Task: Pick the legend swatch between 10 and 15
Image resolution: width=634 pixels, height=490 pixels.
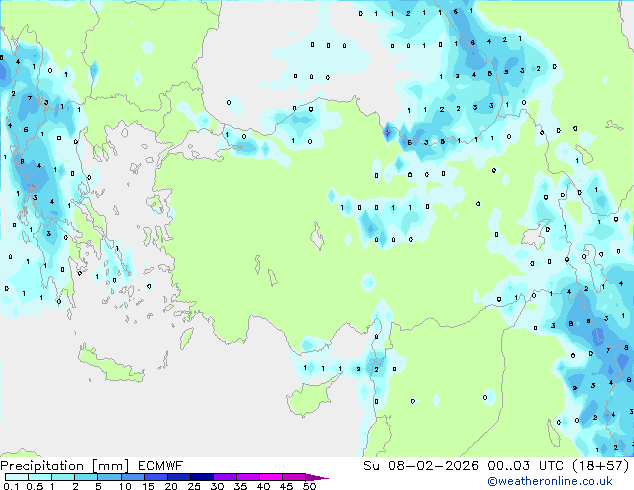Action: click(133, 477)
